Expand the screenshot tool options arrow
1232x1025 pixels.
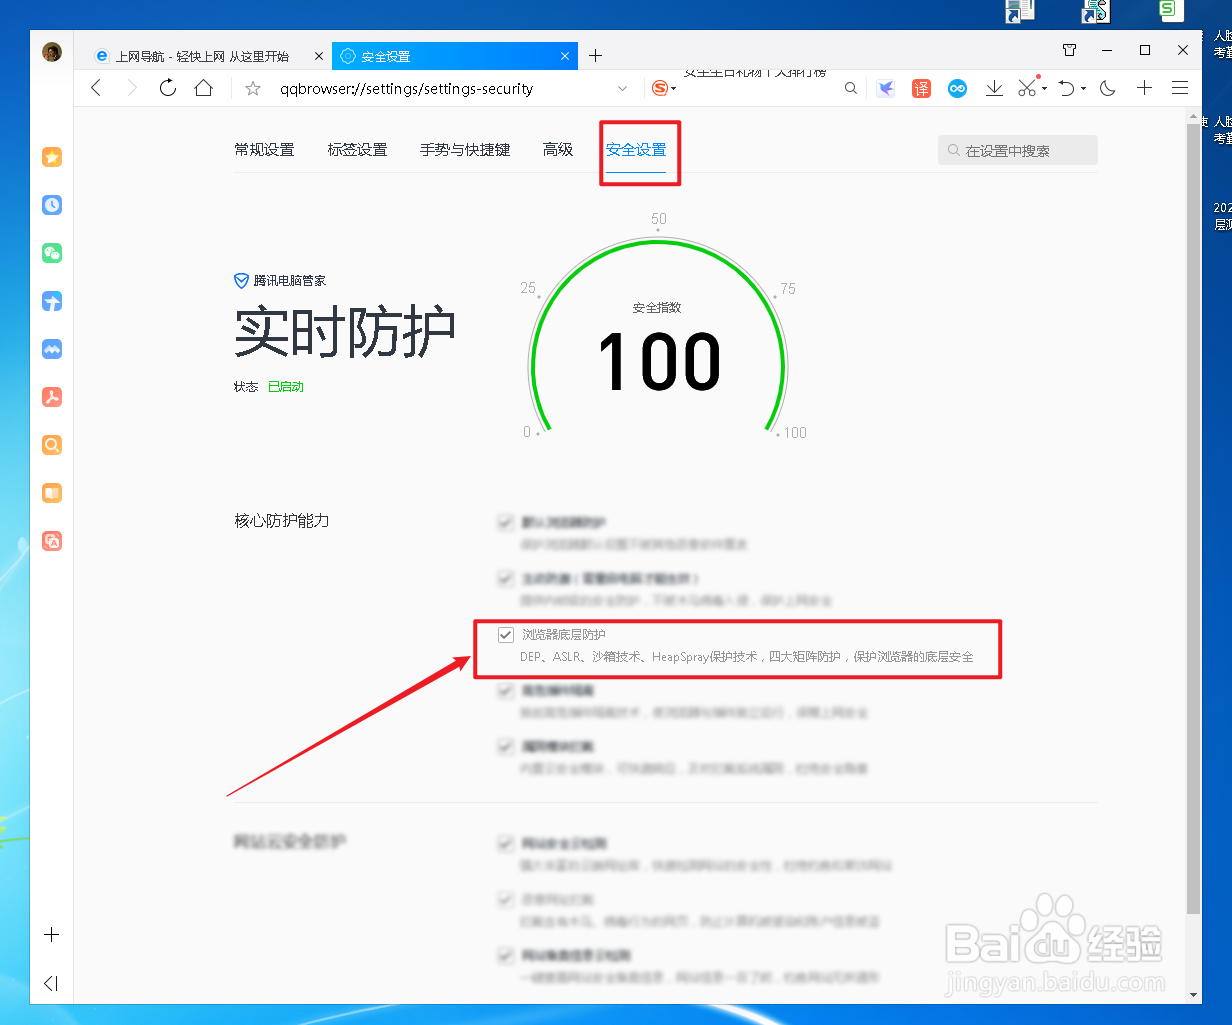point(1044,89)
